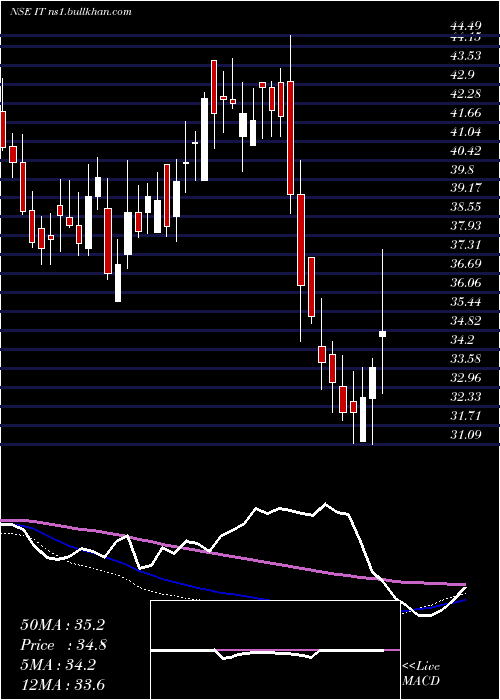Select the 39.8 price label
Viewport: 500px width, 700px height.
(464, 170)
